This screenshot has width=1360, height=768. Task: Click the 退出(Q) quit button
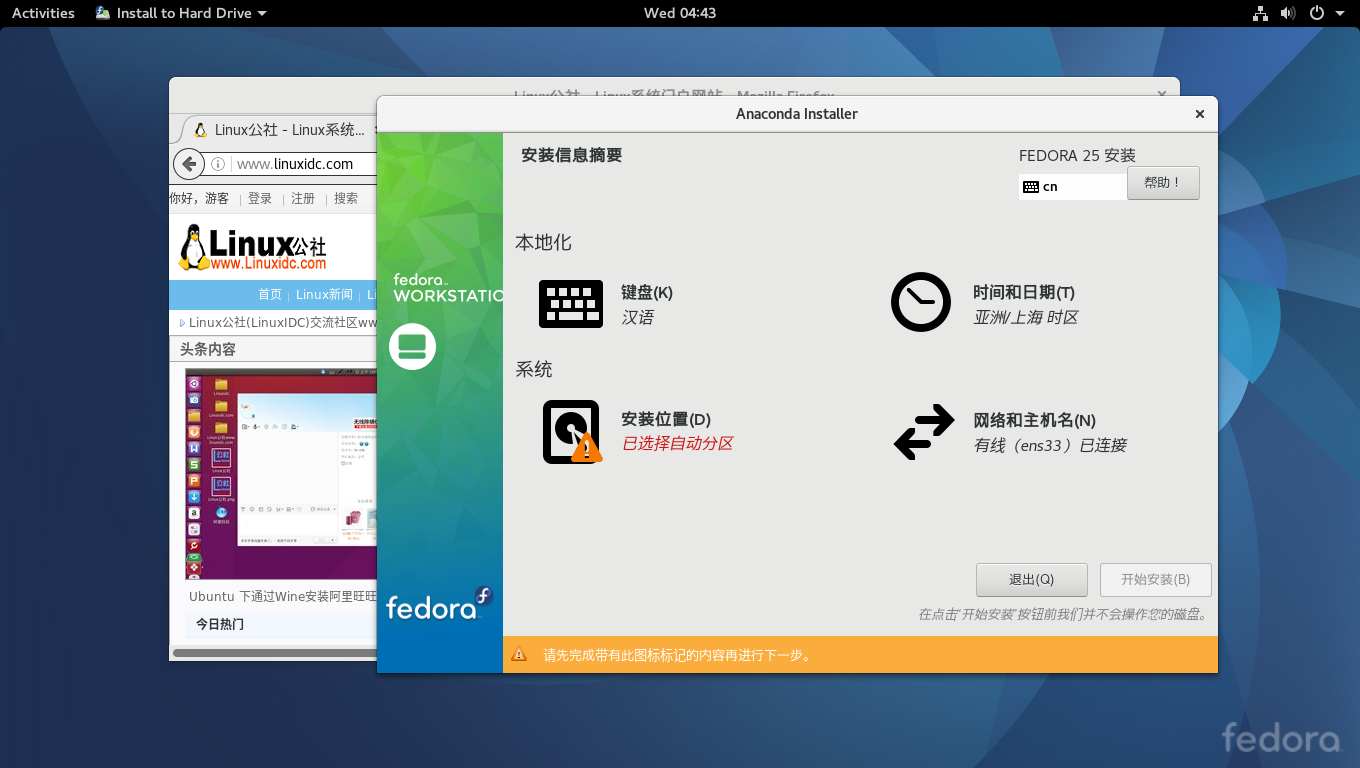pos(1031,580)
